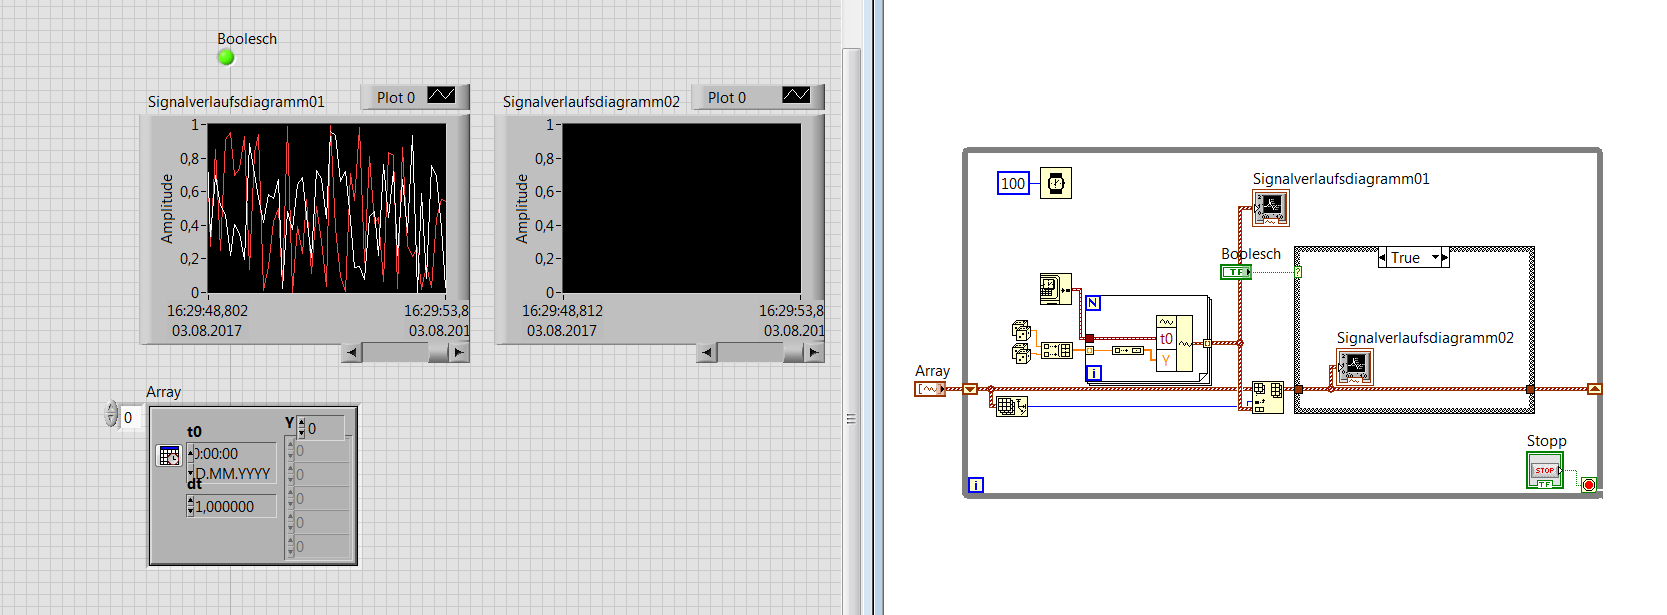
Task: Click the Signalverlaufsdiagramm01 scrollbar right arrow
Action: click(x=458, y=352)
